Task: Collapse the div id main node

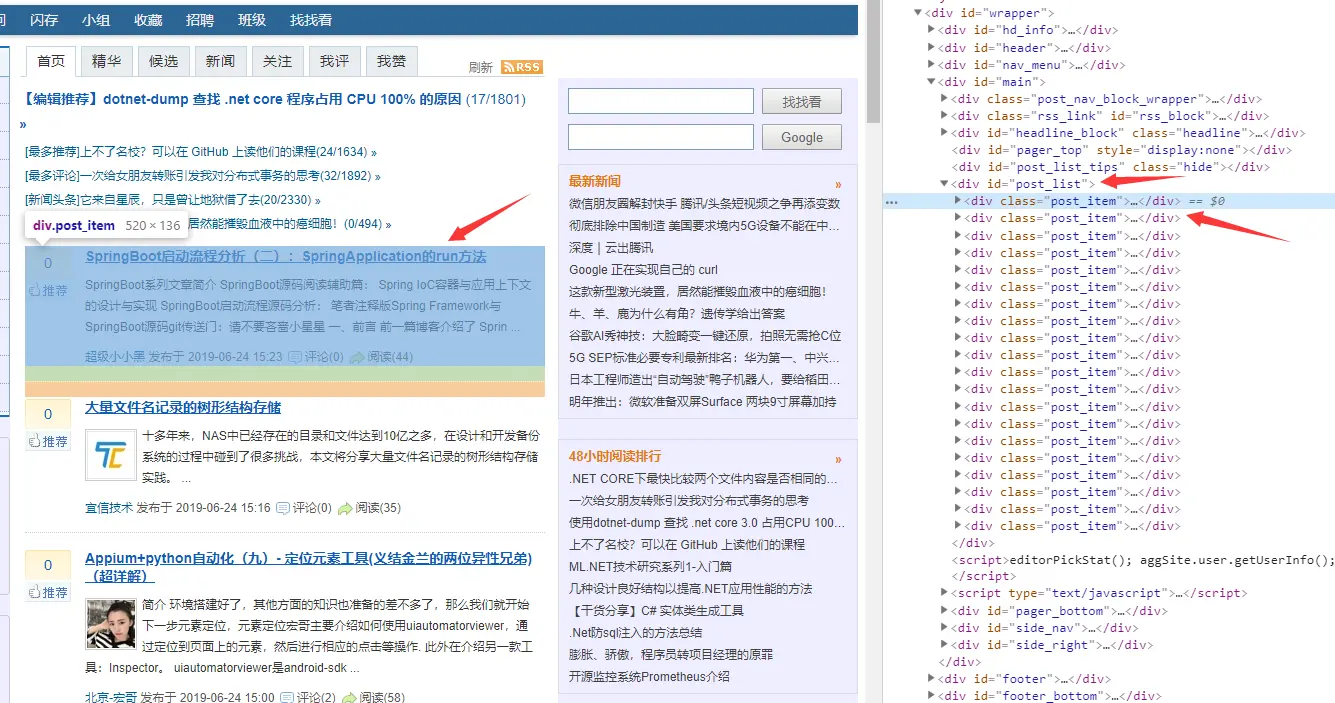Action: coord(931,81)
